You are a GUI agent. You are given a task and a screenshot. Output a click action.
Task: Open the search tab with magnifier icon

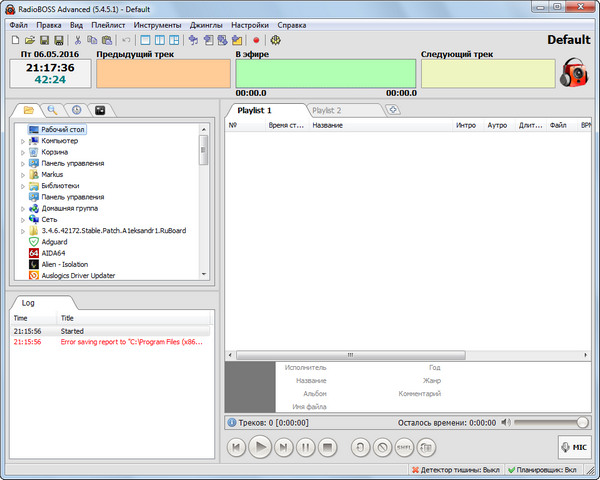click(52, 109)
